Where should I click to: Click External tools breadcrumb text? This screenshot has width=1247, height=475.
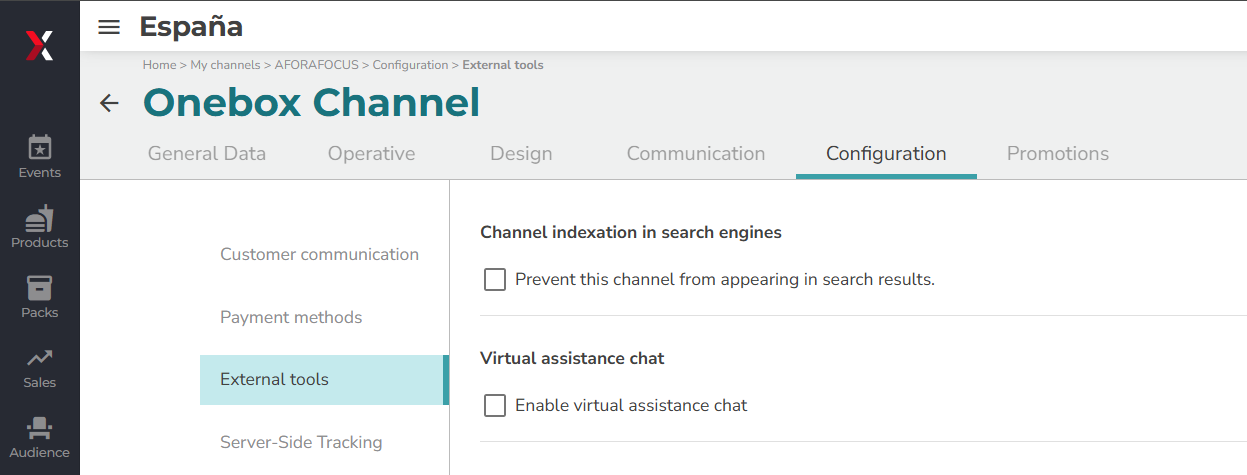pos(503,65)
